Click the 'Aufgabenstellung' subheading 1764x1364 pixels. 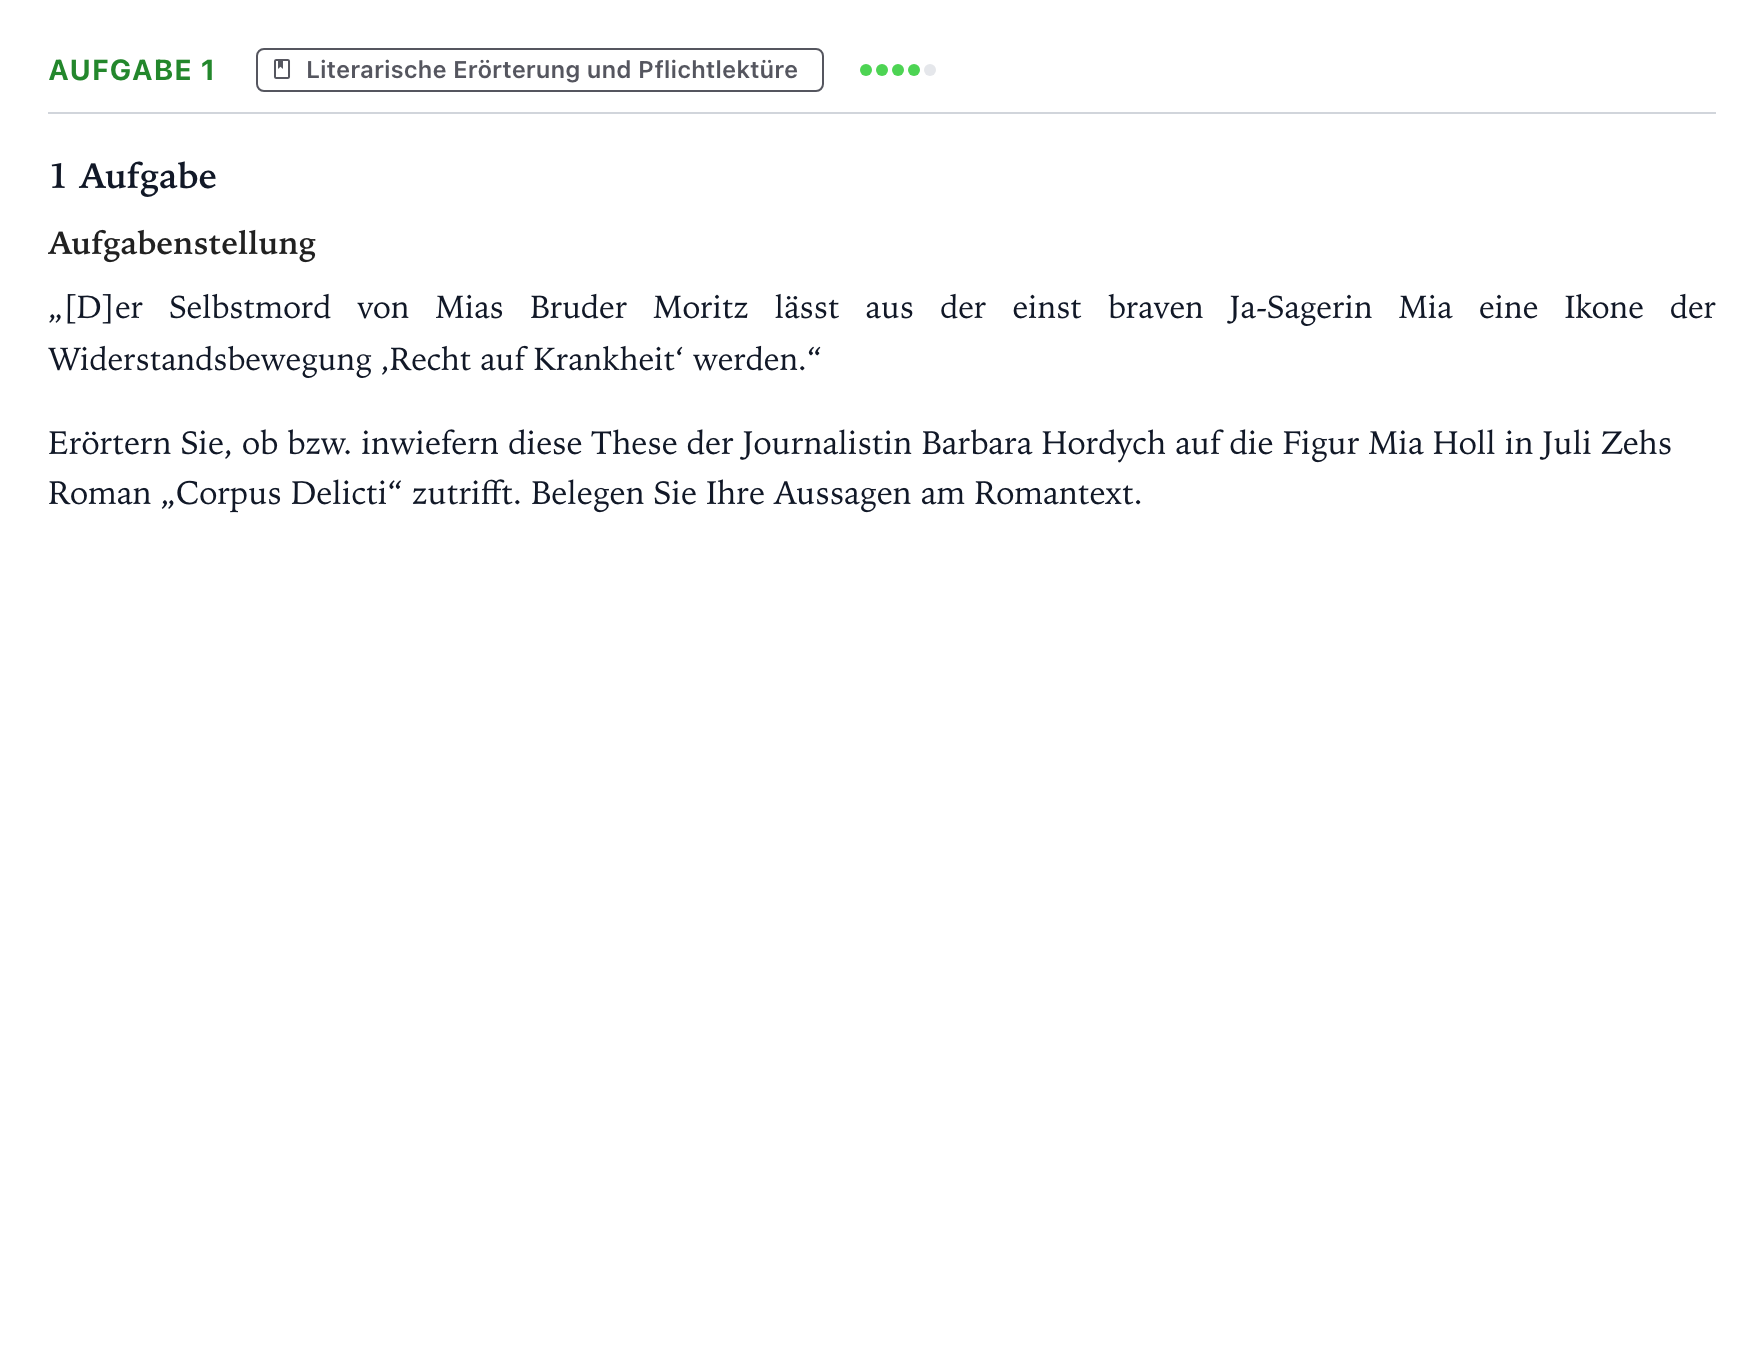point(182,243)
